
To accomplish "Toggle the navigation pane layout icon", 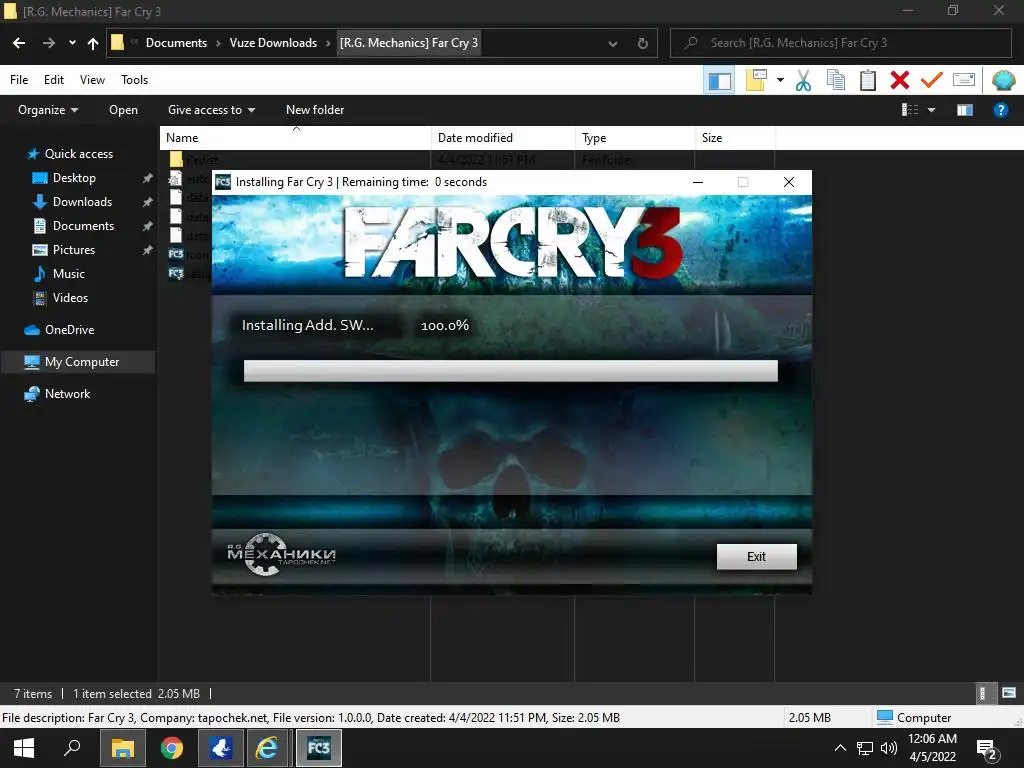I will pyautogui.click(x=720, y=81).
